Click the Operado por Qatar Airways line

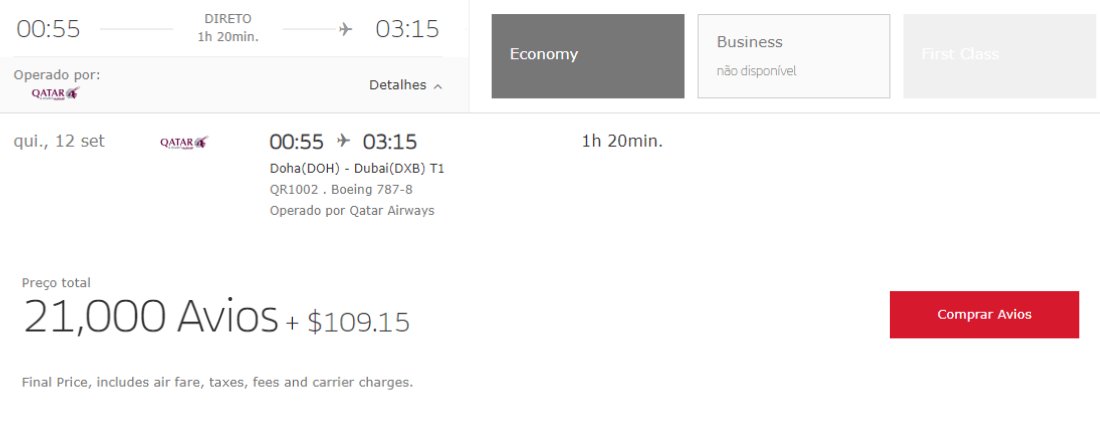352,210
